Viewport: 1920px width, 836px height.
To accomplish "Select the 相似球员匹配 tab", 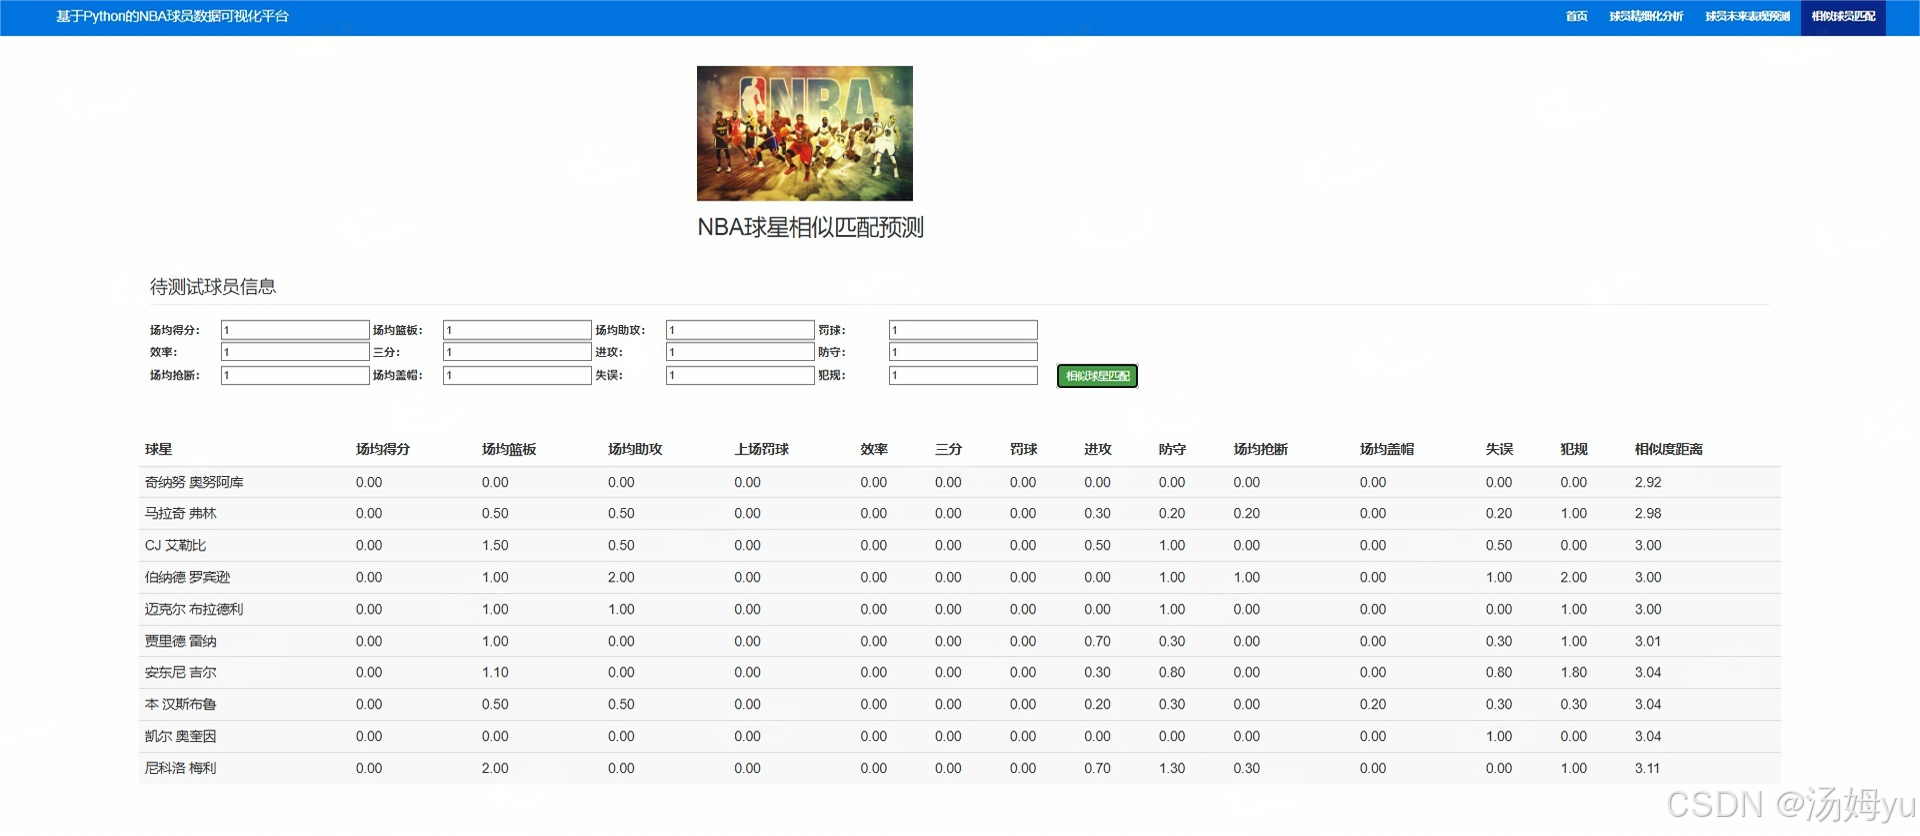I will click(x=1843, y=17).
